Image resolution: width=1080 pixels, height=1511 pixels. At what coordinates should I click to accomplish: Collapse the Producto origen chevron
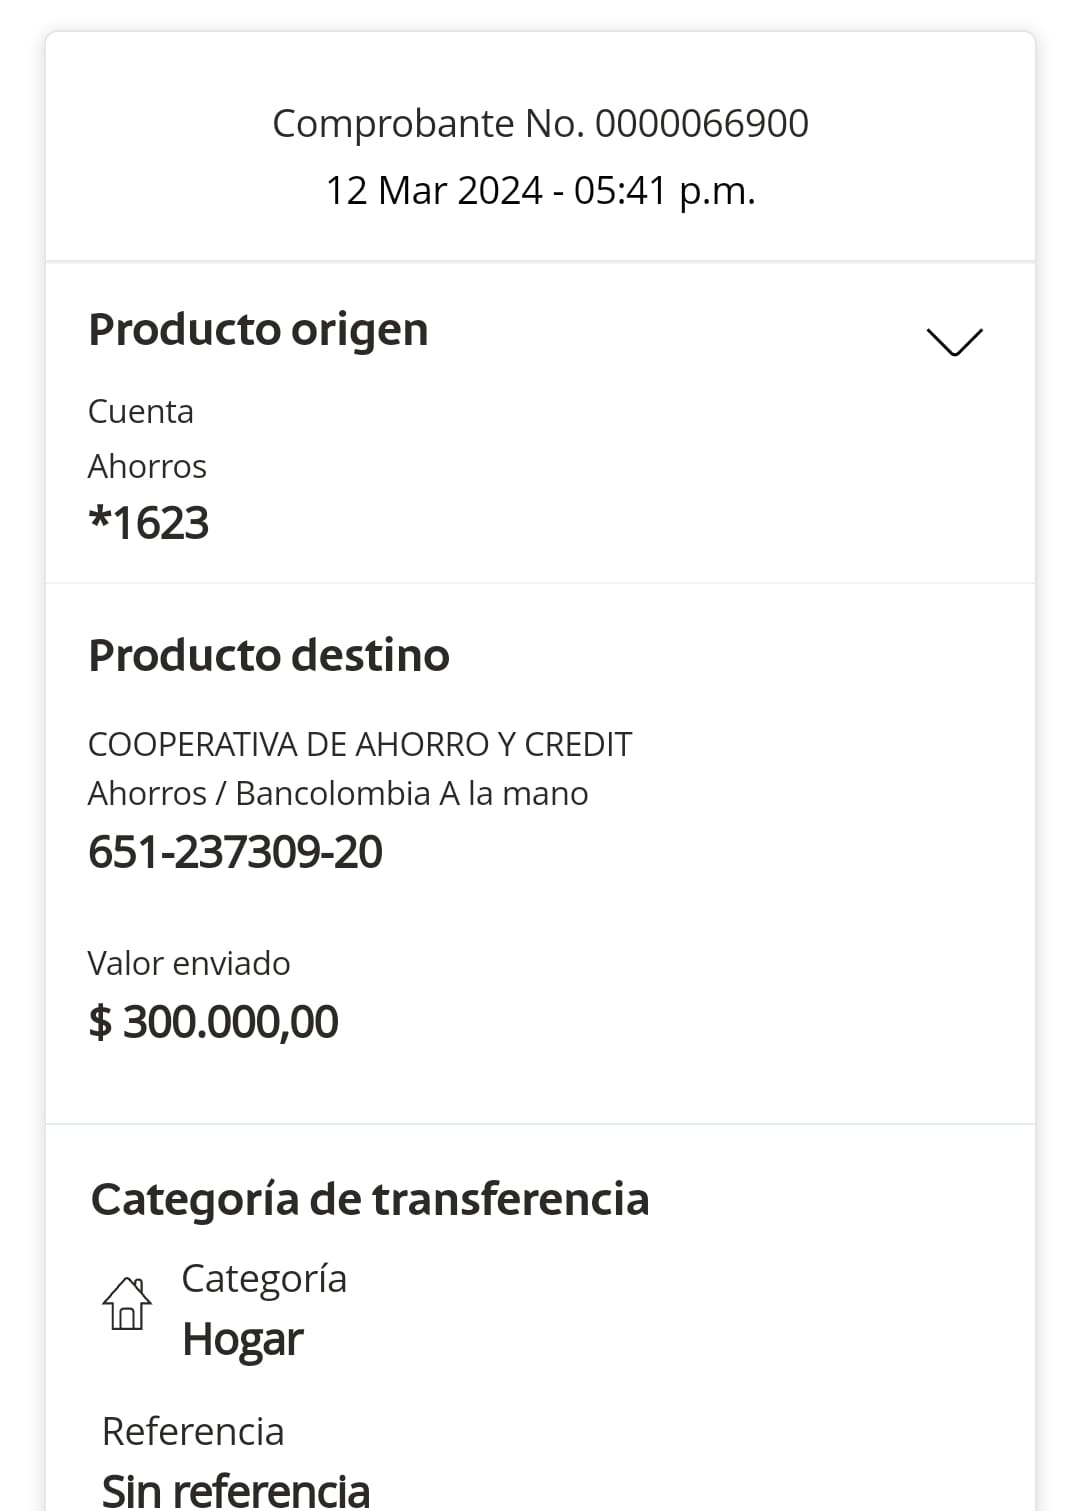tap(954, 341)
